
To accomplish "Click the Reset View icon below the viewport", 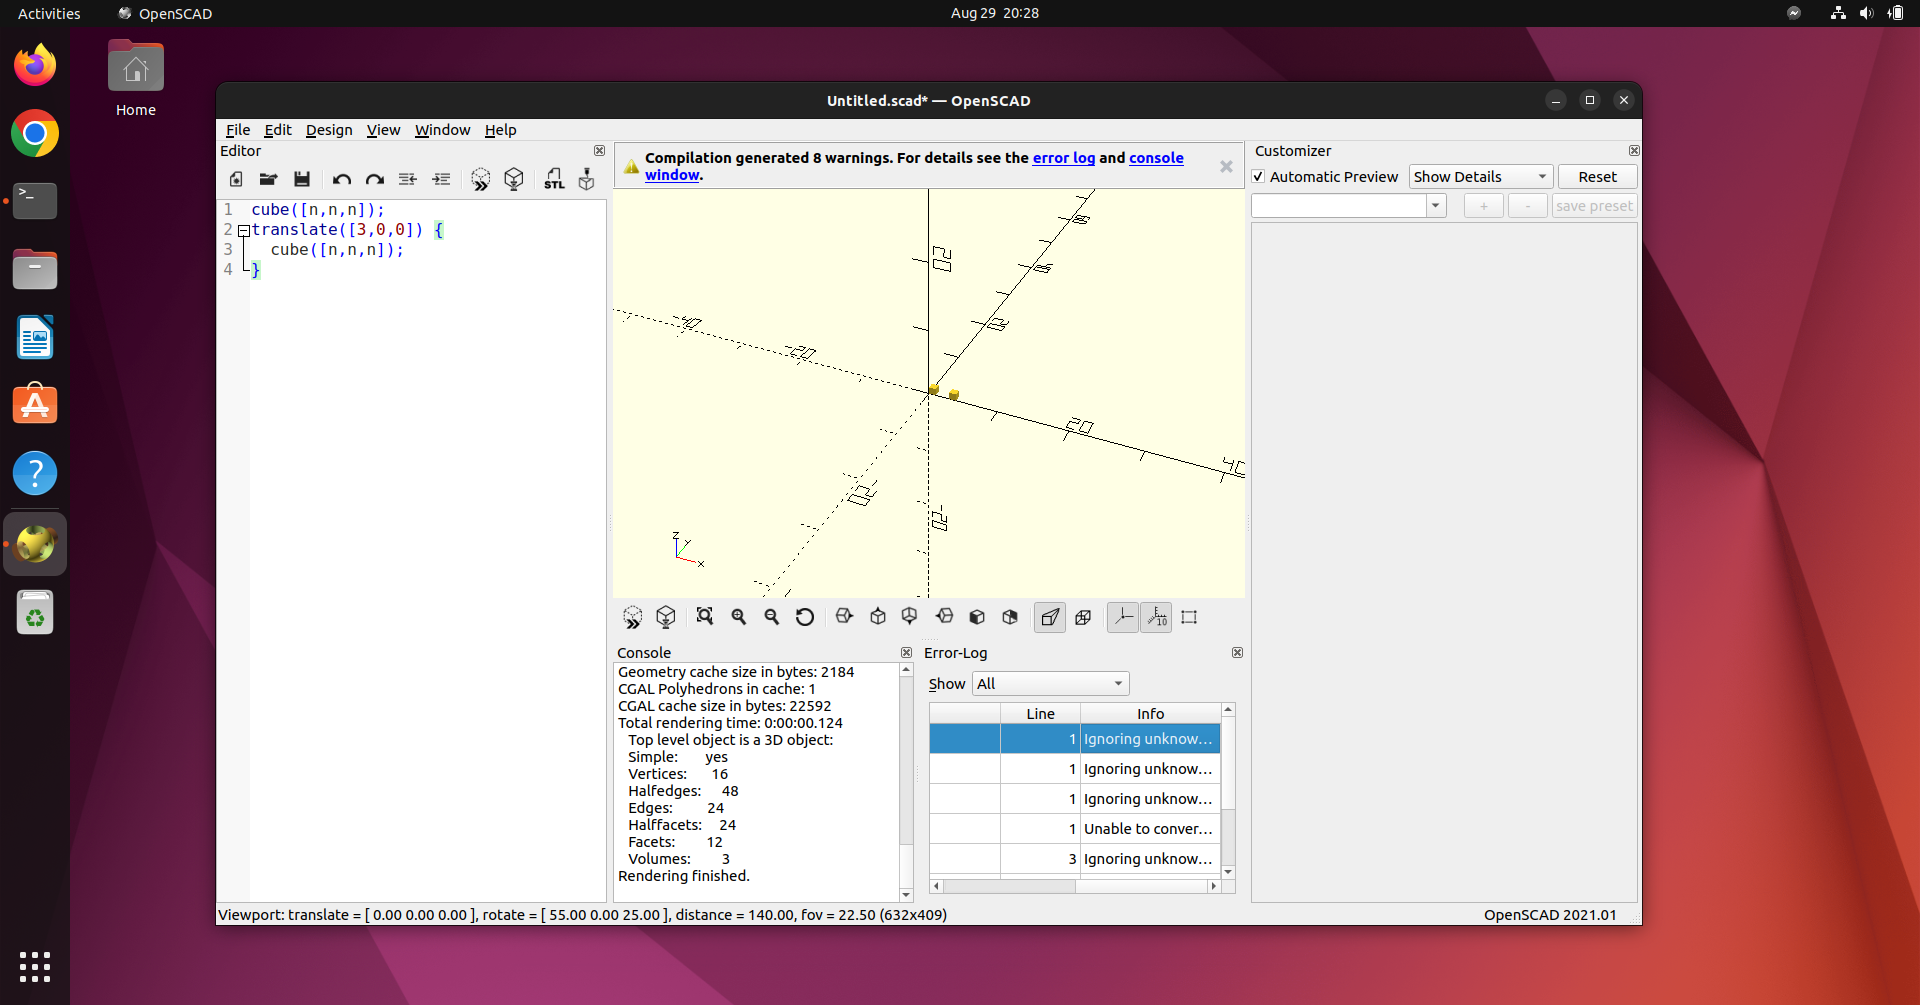I will click(x=805, y=617).
